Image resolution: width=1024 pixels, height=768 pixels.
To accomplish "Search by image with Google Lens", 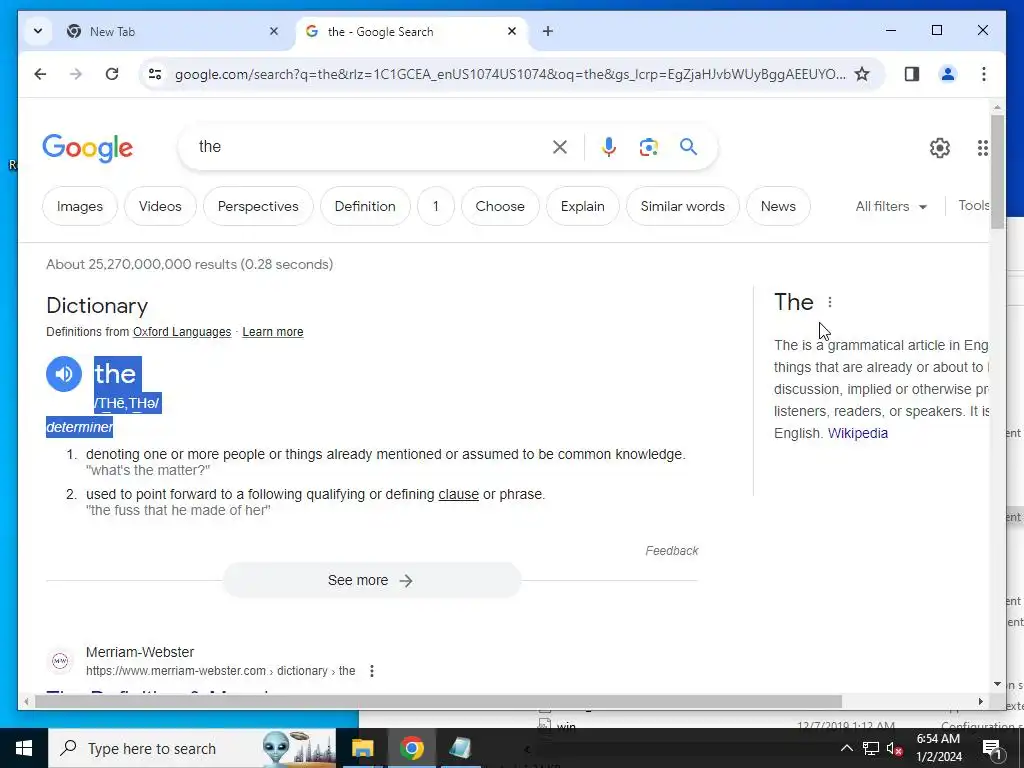I will tap(648, 147).
